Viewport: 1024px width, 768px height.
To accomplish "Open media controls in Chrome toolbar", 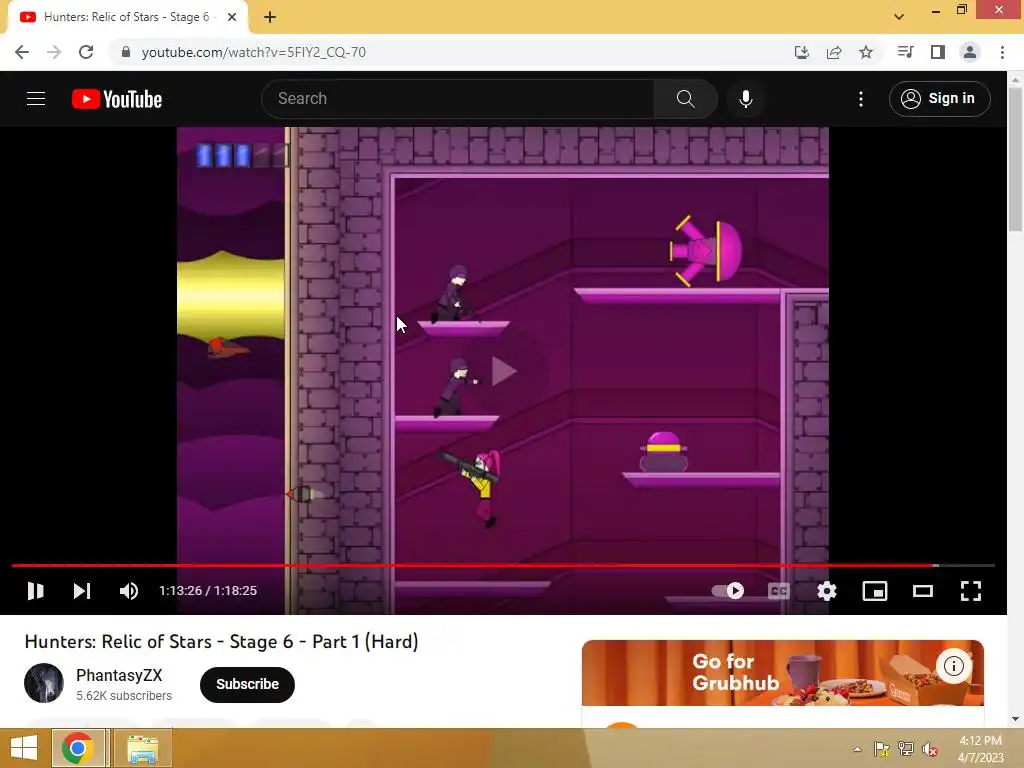I will (x=905, y=52).
